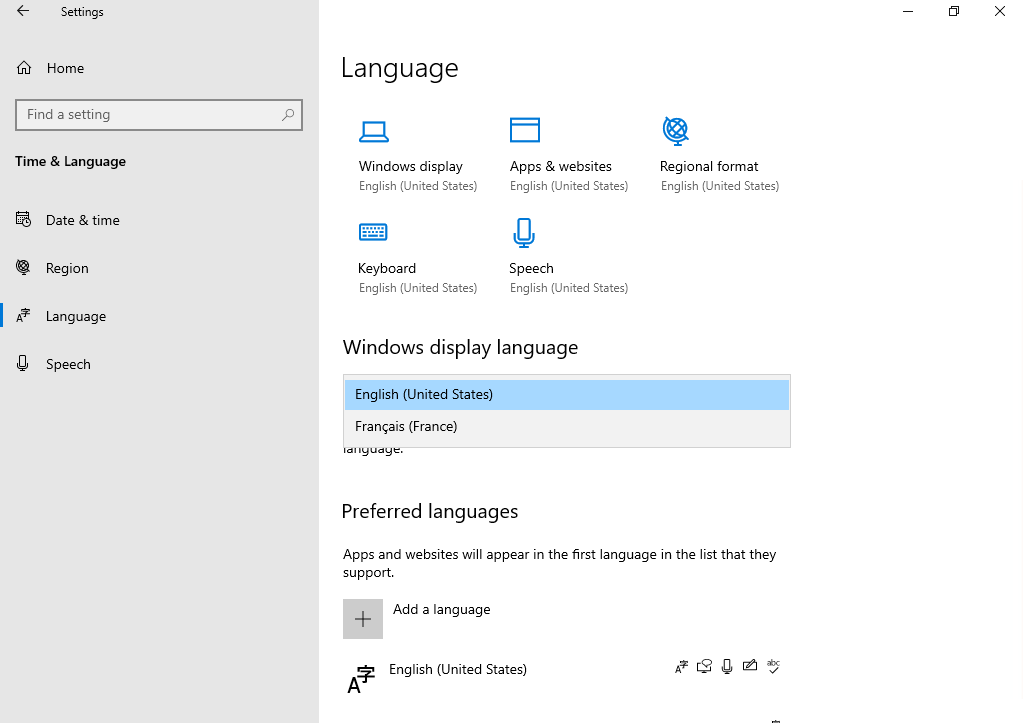This screenshot has height=723, width=1023.
Task: Click the Region globe icon in sidebar
Action: (x=23, y=267)
